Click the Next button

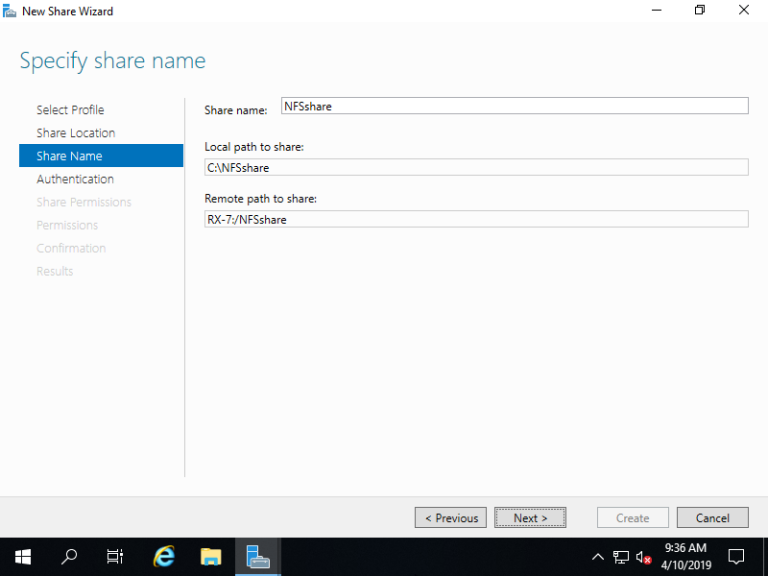pos(530,518)
